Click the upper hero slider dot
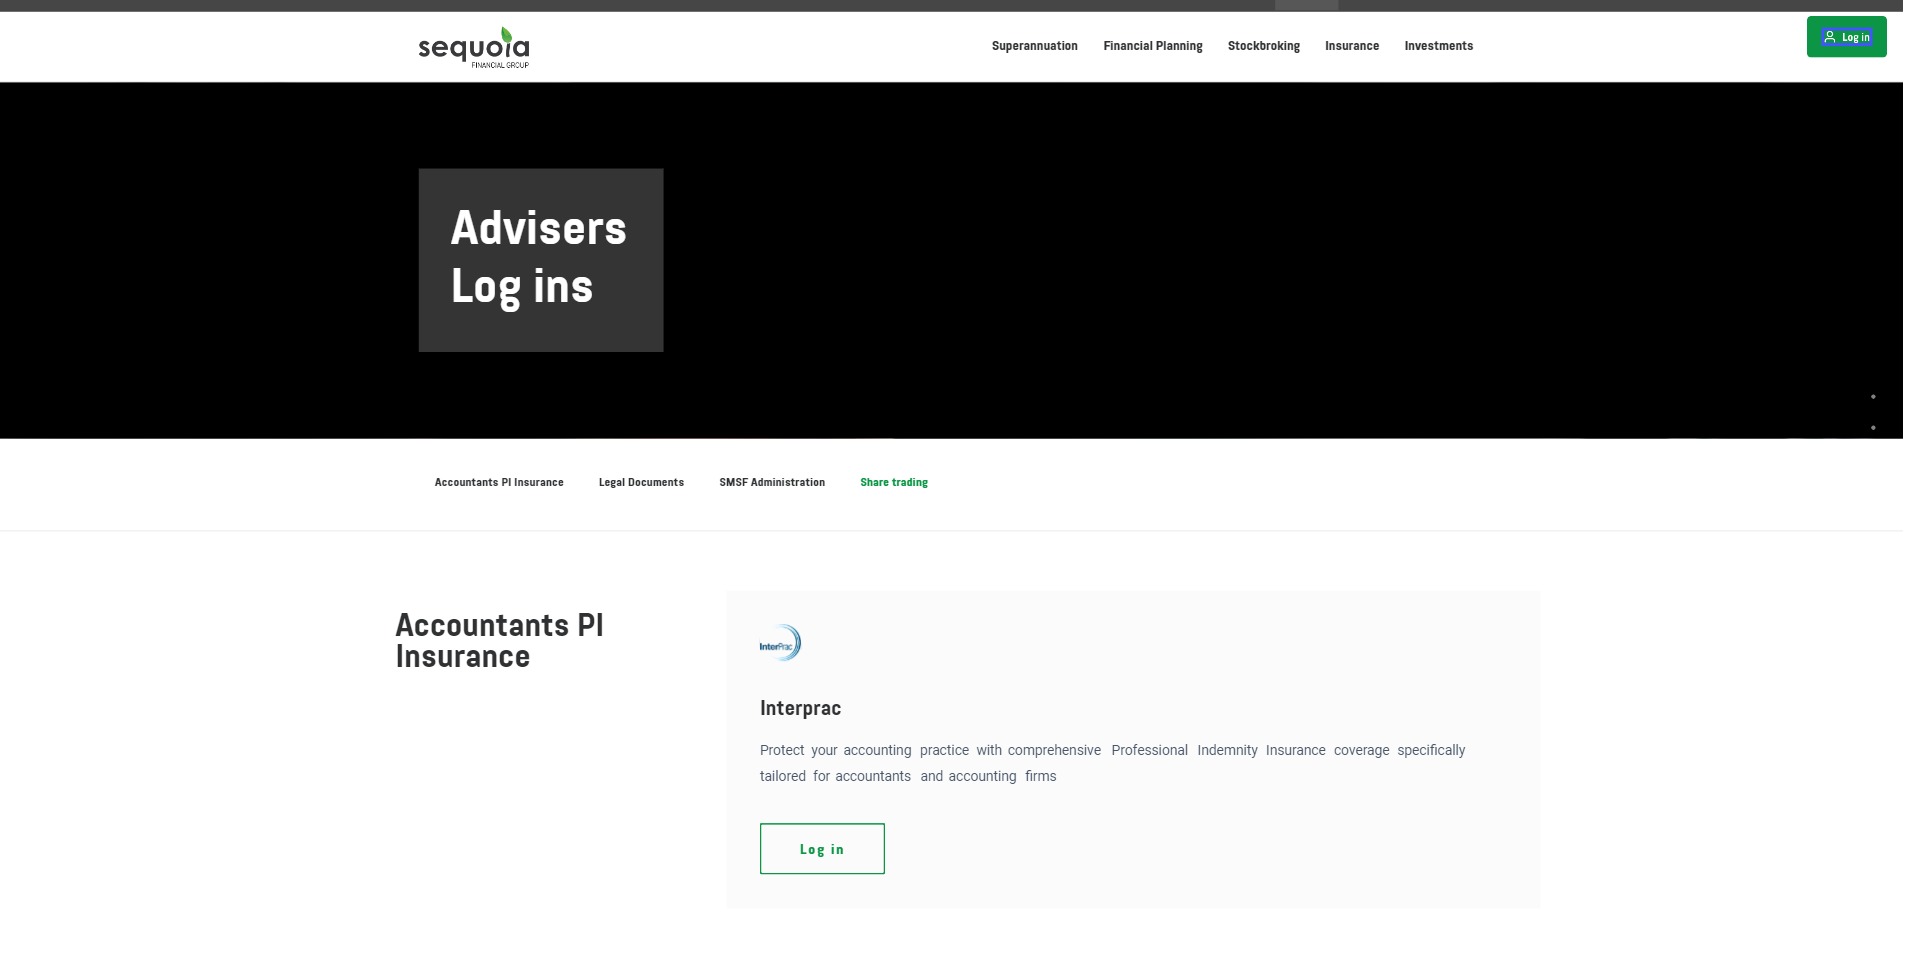The image size is (1920, 954). (1873, 397)
